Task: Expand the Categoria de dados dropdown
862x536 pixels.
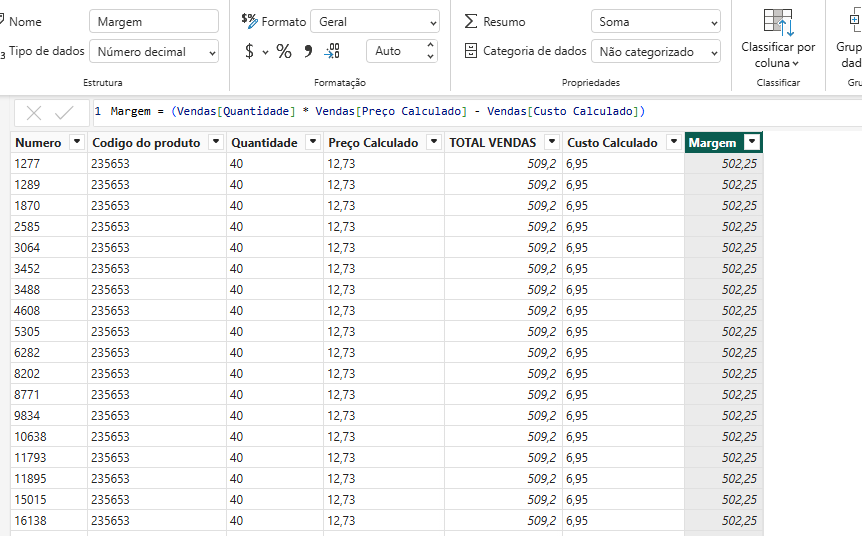Action: tap(655, 52)
